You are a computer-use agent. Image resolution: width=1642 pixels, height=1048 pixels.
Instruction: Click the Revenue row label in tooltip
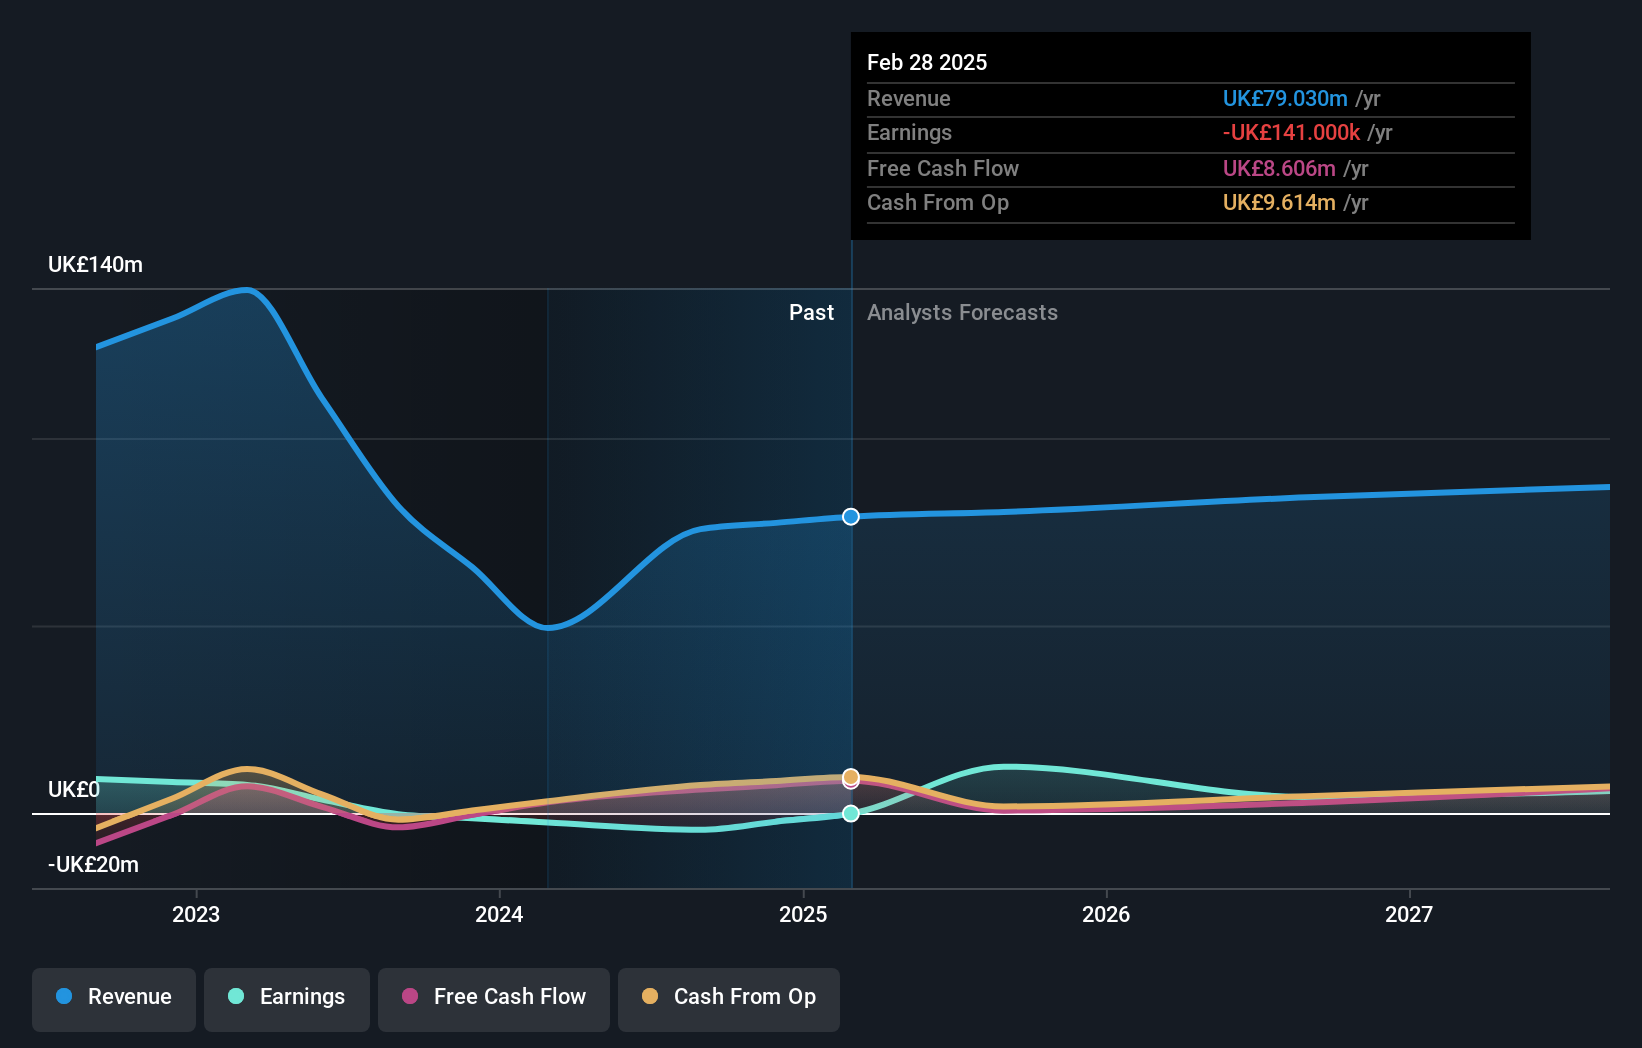tap(909, 99)
